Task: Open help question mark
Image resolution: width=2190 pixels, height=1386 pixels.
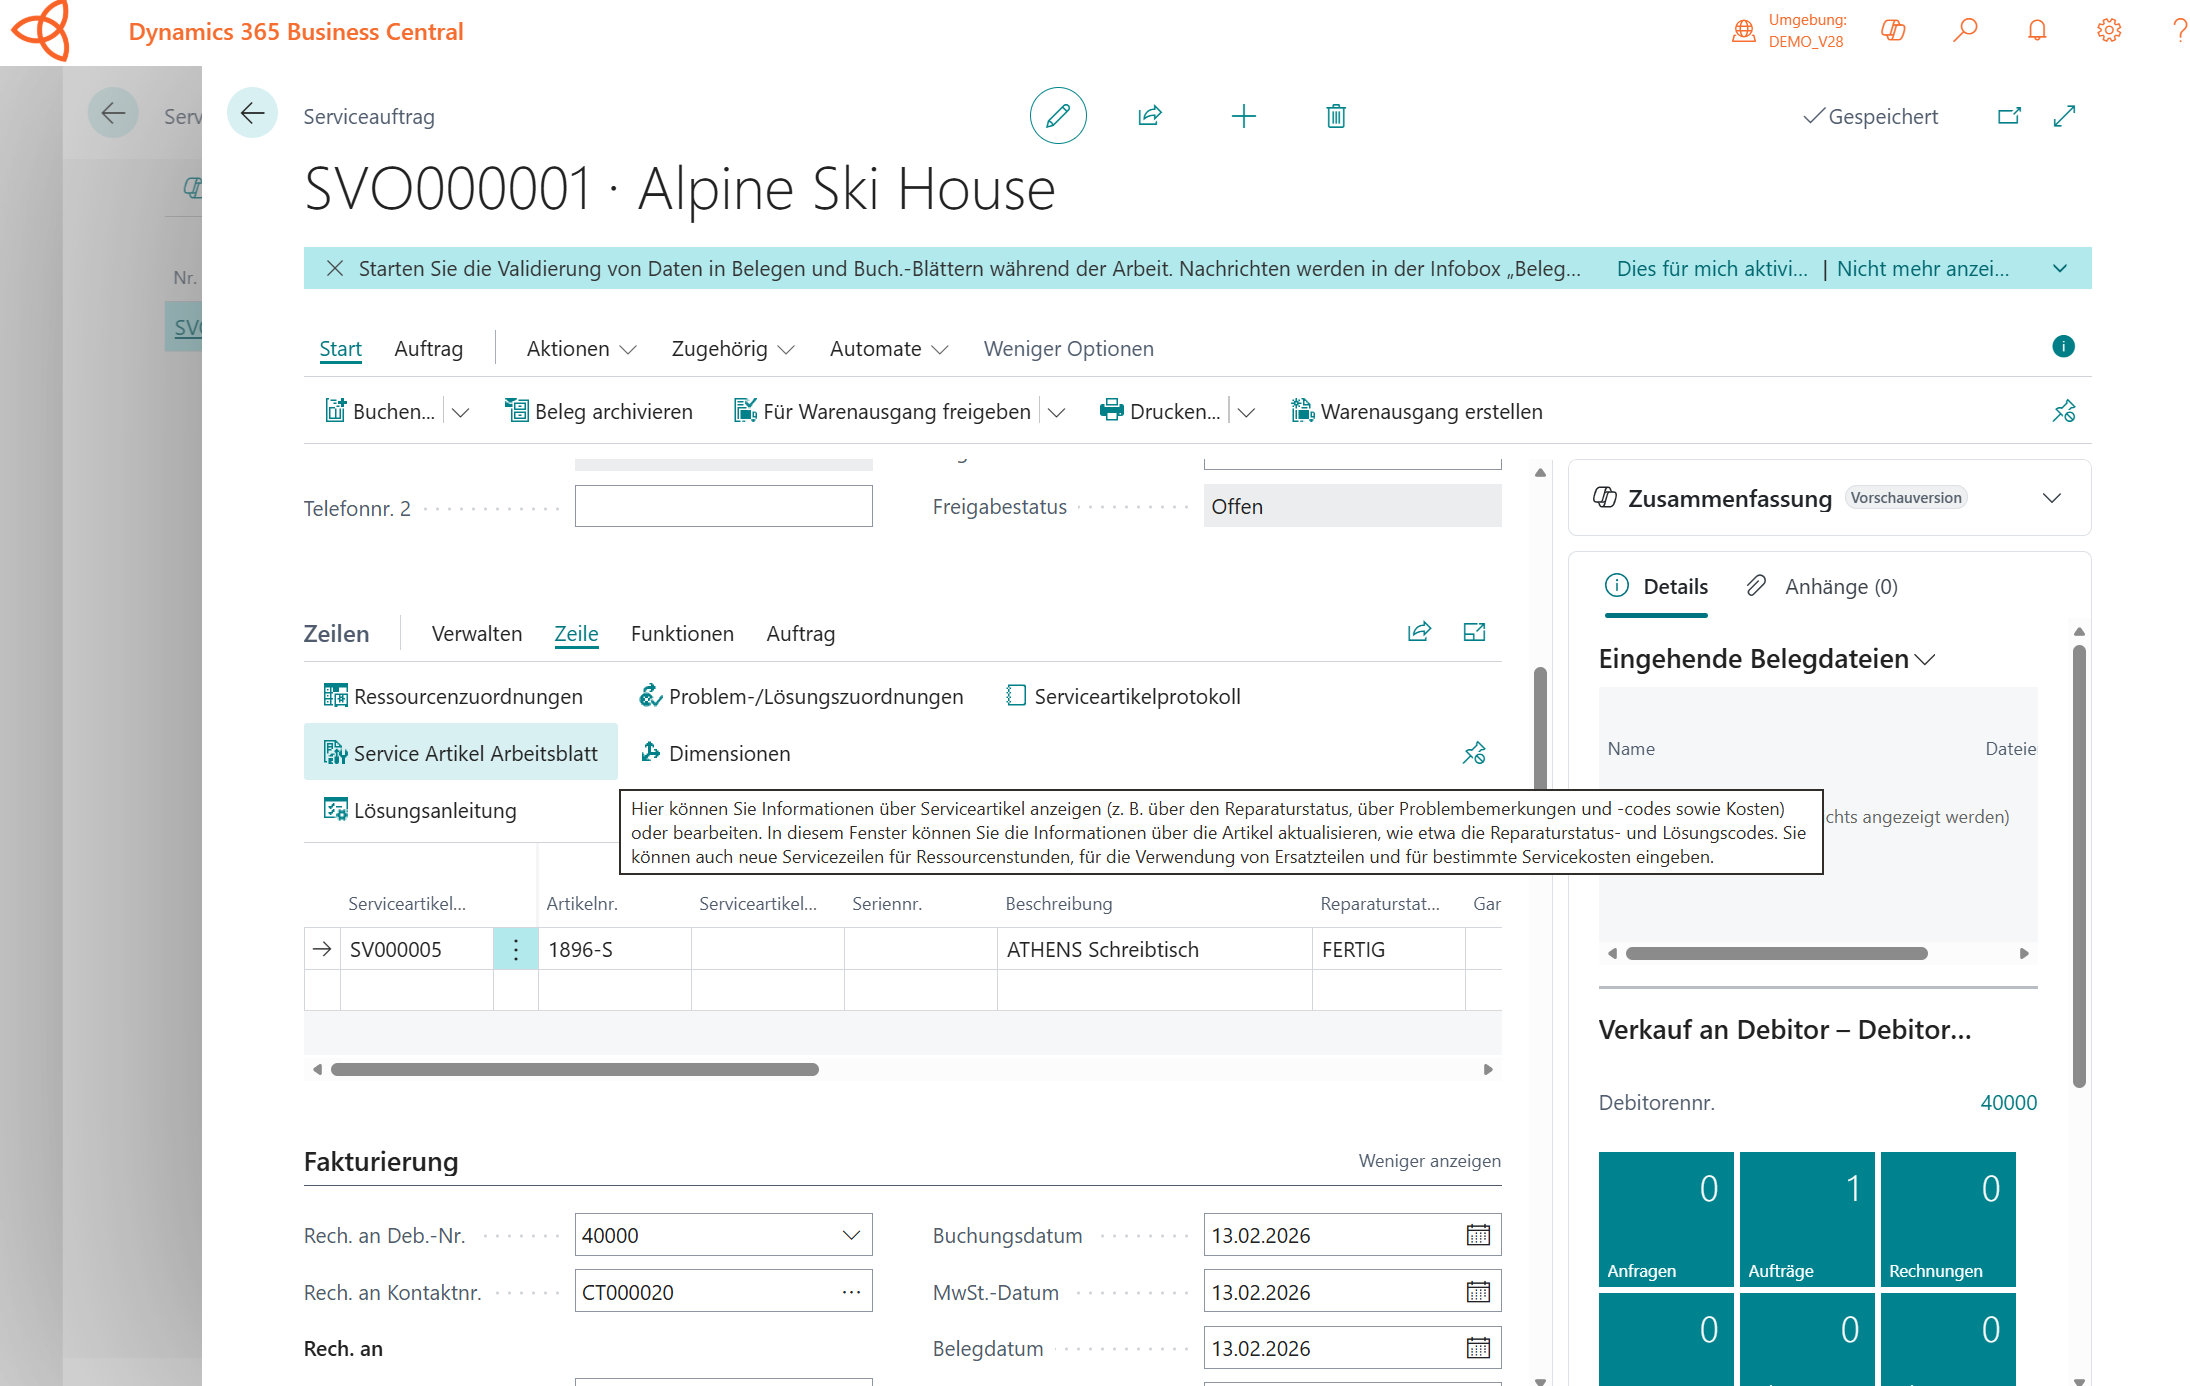Action: click(x=2179, y=30)
